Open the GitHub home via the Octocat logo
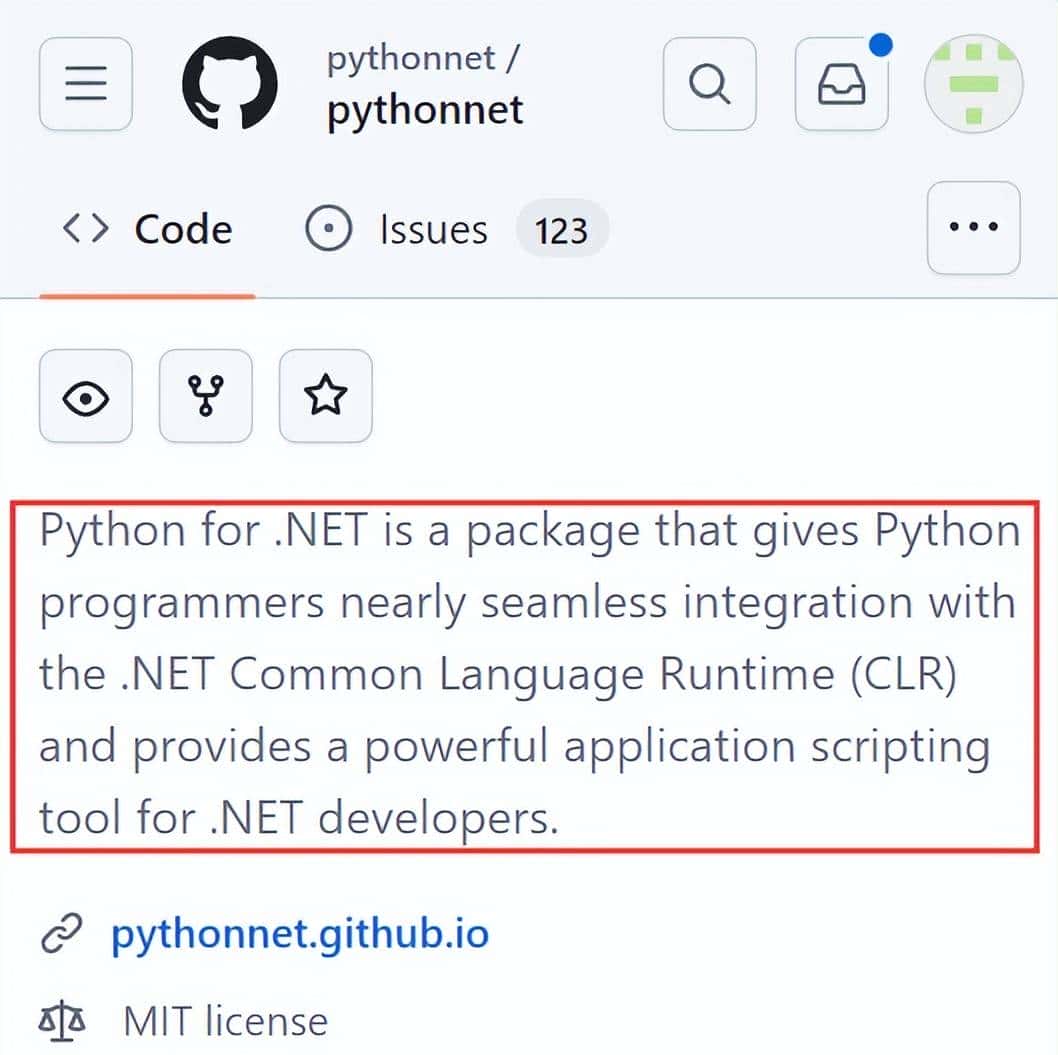The image size is (1058, 1055). 229,84
